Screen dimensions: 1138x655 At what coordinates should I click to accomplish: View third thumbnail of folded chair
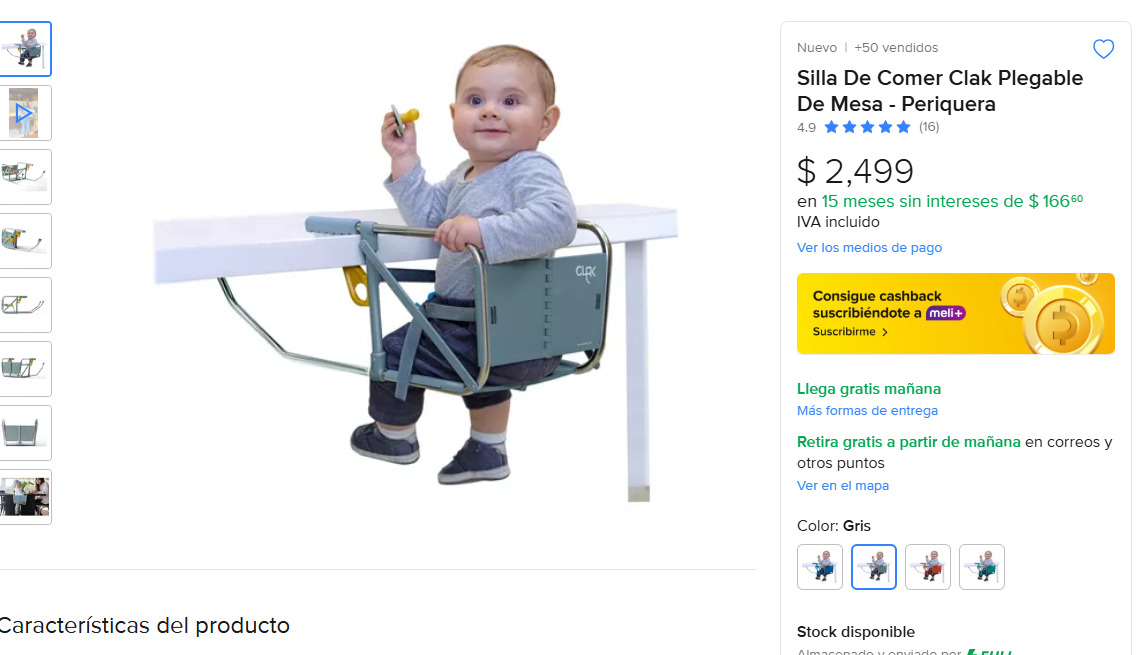click(25, 177)
